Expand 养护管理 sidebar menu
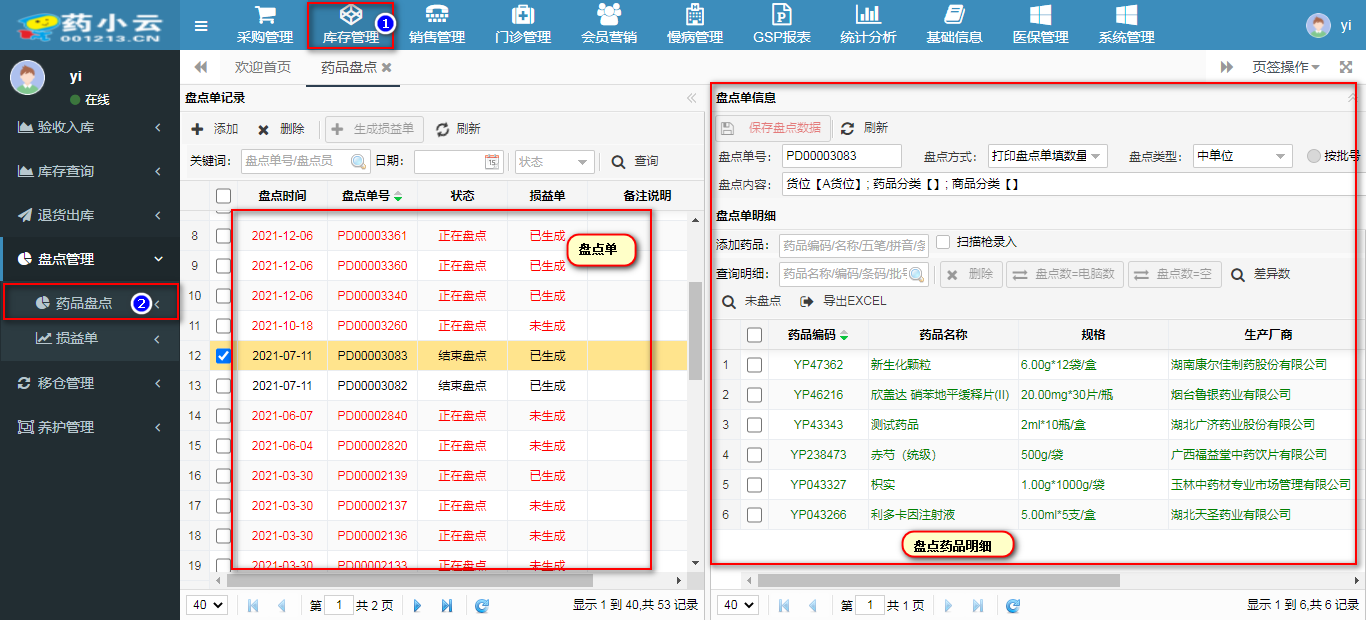Viewport: 1366px width, 620px height. 90,427
